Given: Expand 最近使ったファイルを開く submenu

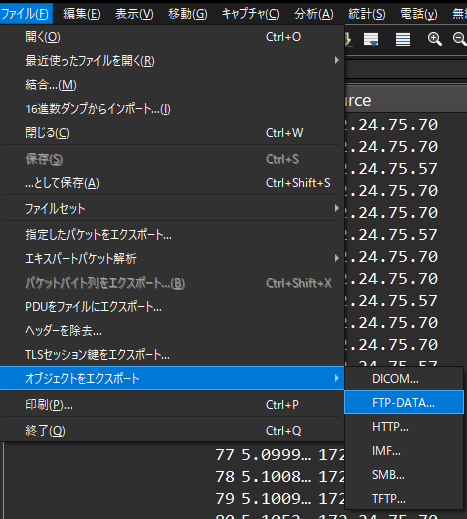Looking at the screenshot, I should (172, 61).
